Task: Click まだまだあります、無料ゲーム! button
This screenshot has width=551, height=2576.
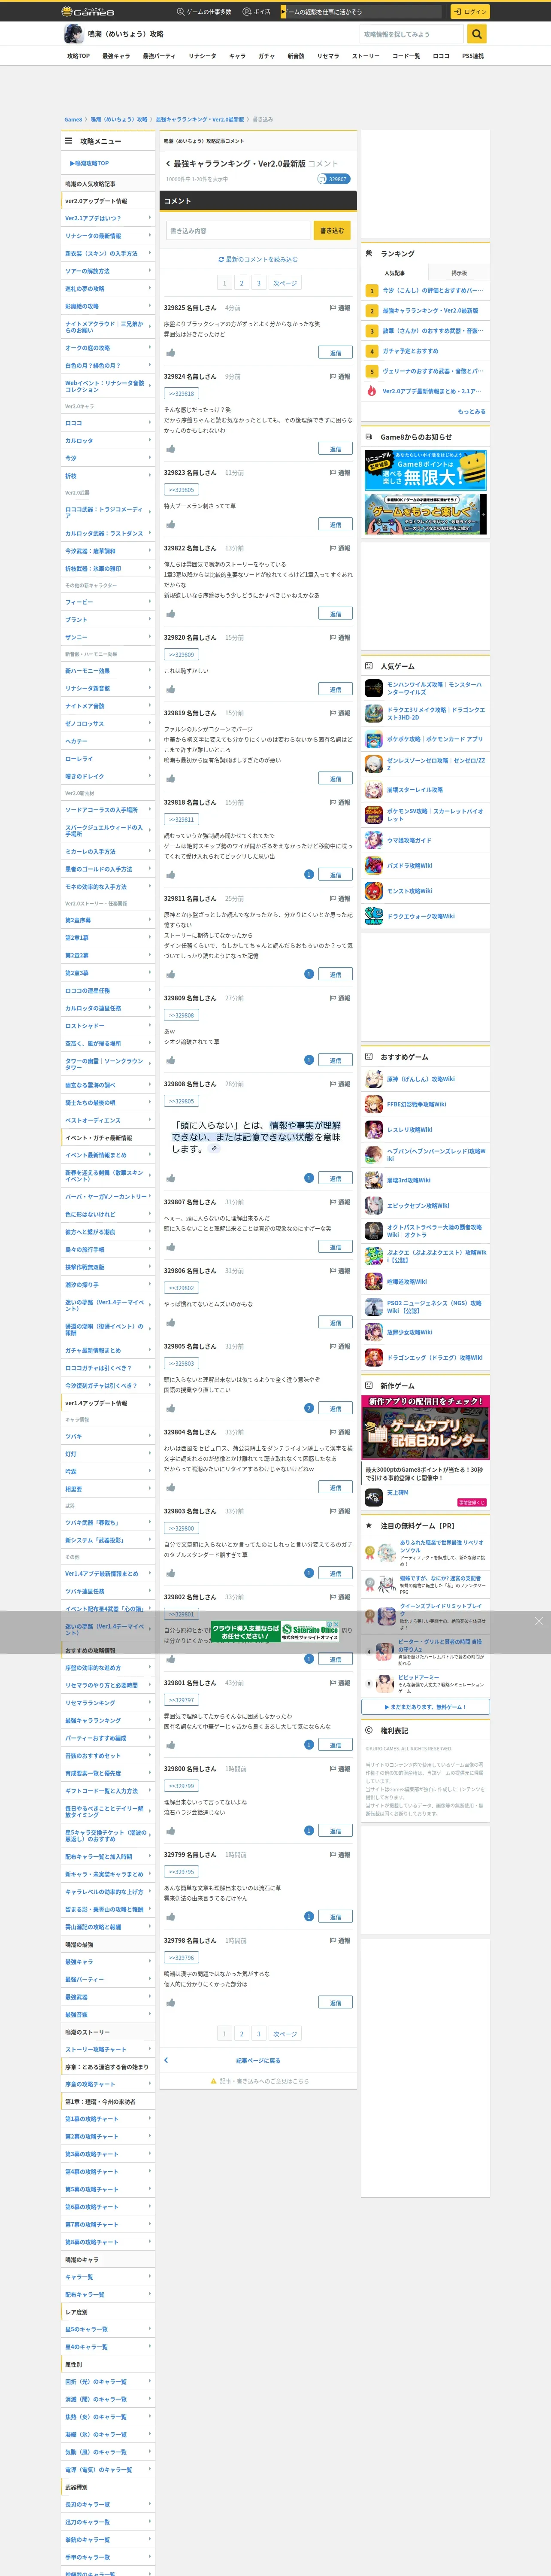Action: [x=426, y=1706]
